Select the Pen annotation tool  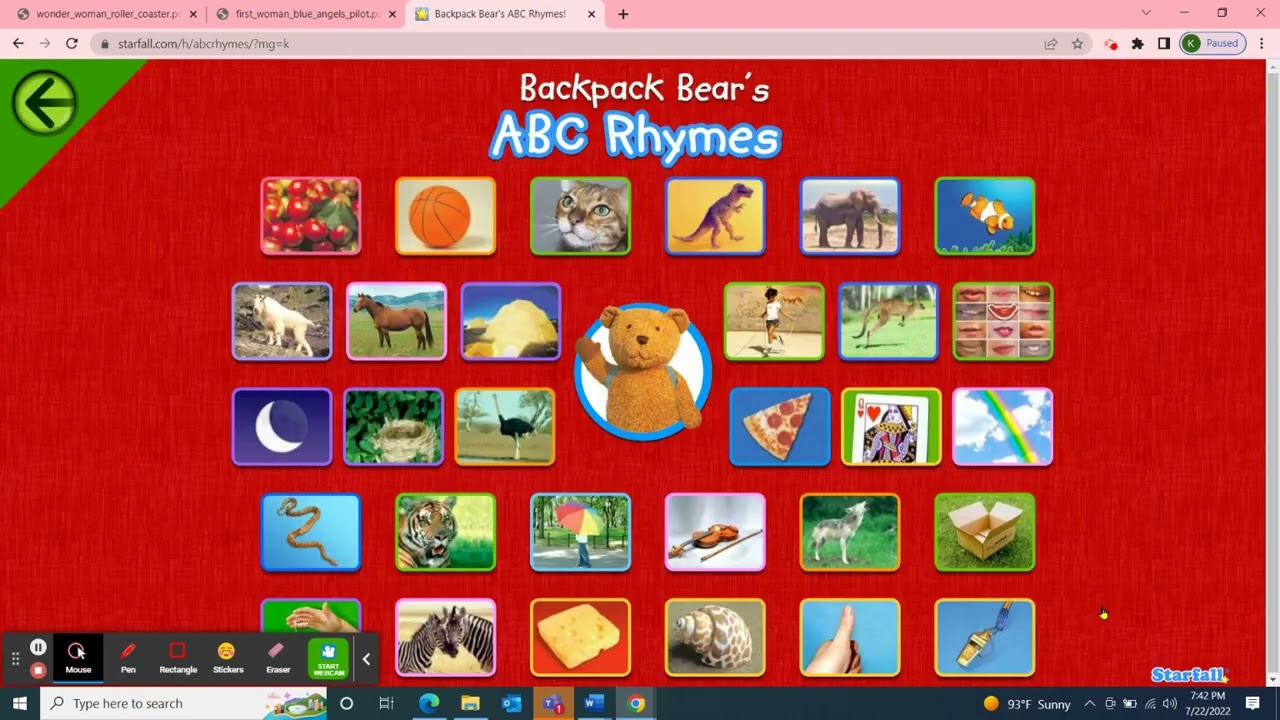(x=128, y=658)
